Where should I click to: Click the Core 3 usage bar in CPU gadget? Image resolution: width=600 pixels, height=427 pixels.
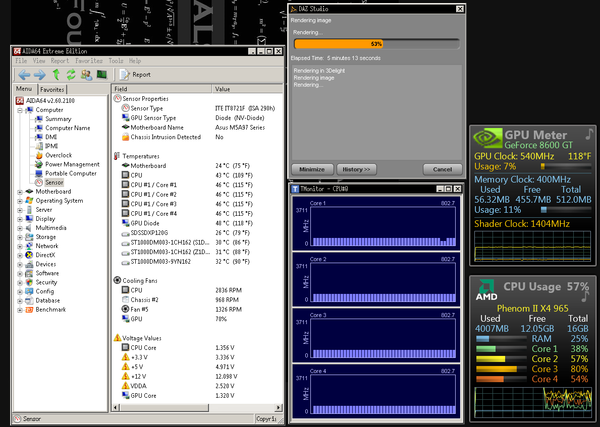click(x=501, y=369)
